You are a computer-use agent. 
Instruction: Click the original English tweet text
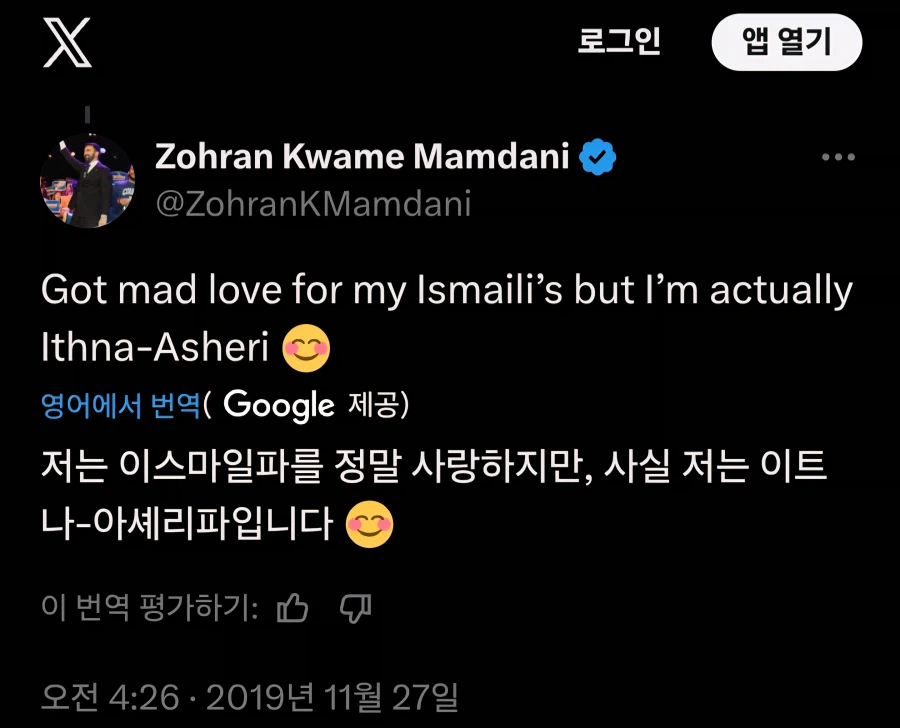[446, 291]
